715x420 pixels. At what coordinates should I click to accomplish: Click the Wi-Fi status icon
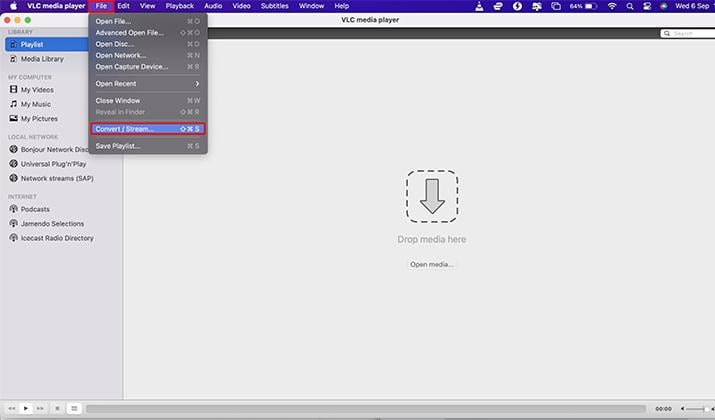point(612,6)
